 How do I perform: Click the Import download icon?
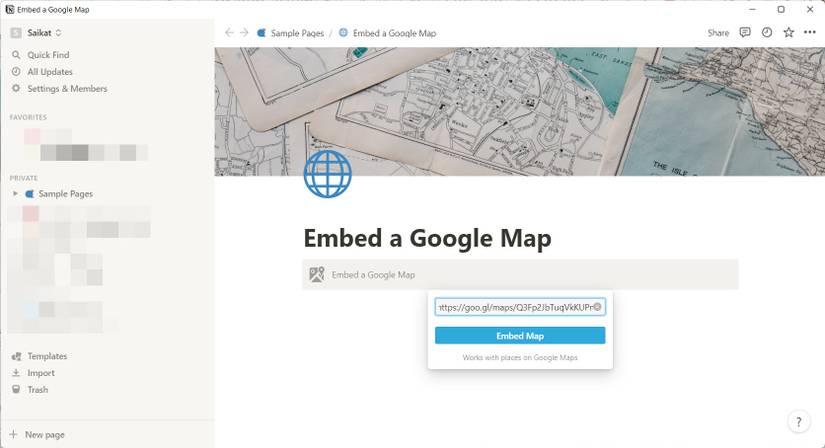coord(16,373)
